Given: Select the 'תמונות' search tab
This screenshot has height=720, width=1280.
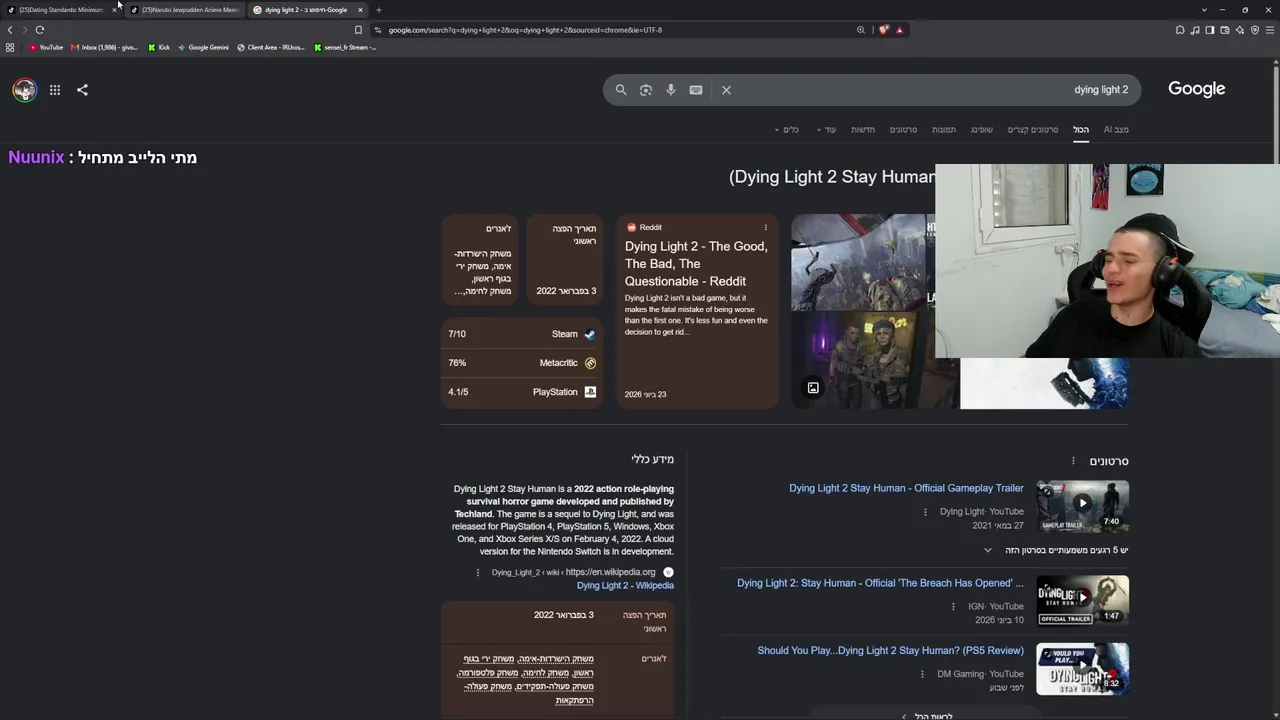Looking at the screenshot, I should tap(944, 129).
